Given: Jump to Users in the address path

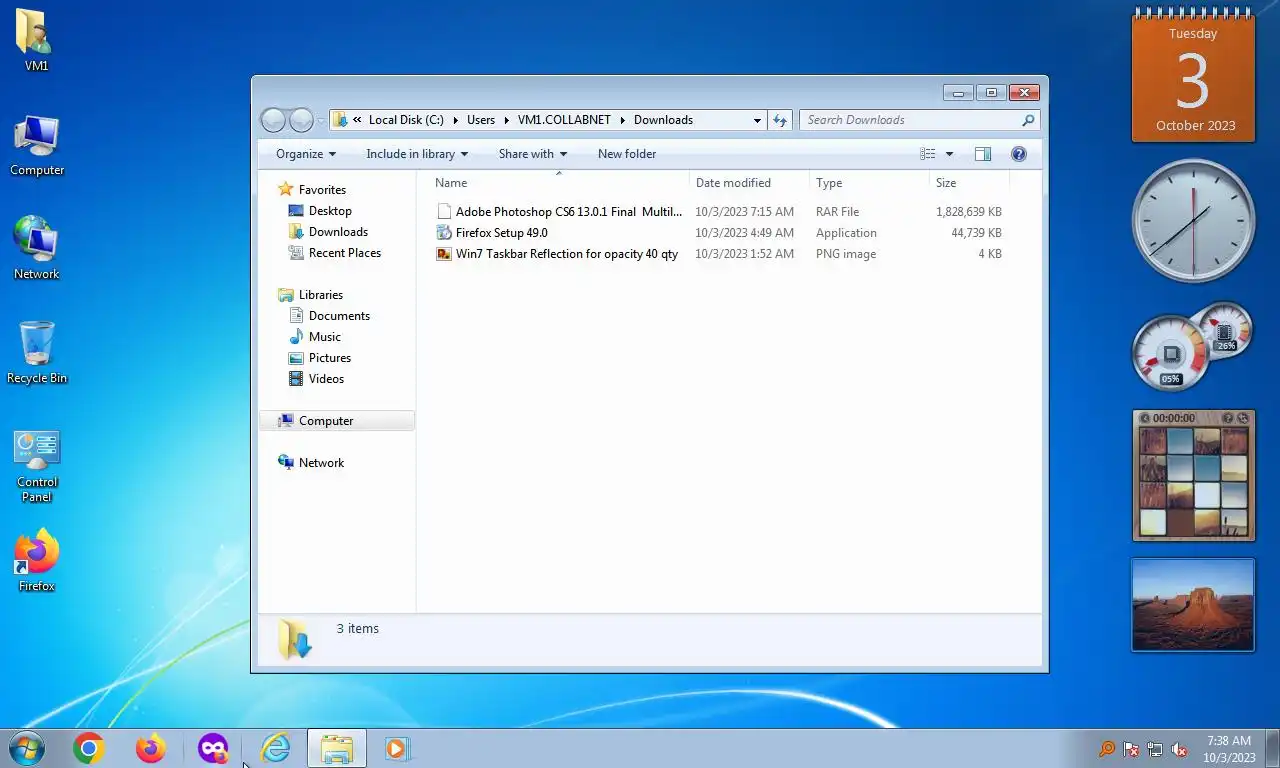Looking at the screenshot, I should point(481,120).
